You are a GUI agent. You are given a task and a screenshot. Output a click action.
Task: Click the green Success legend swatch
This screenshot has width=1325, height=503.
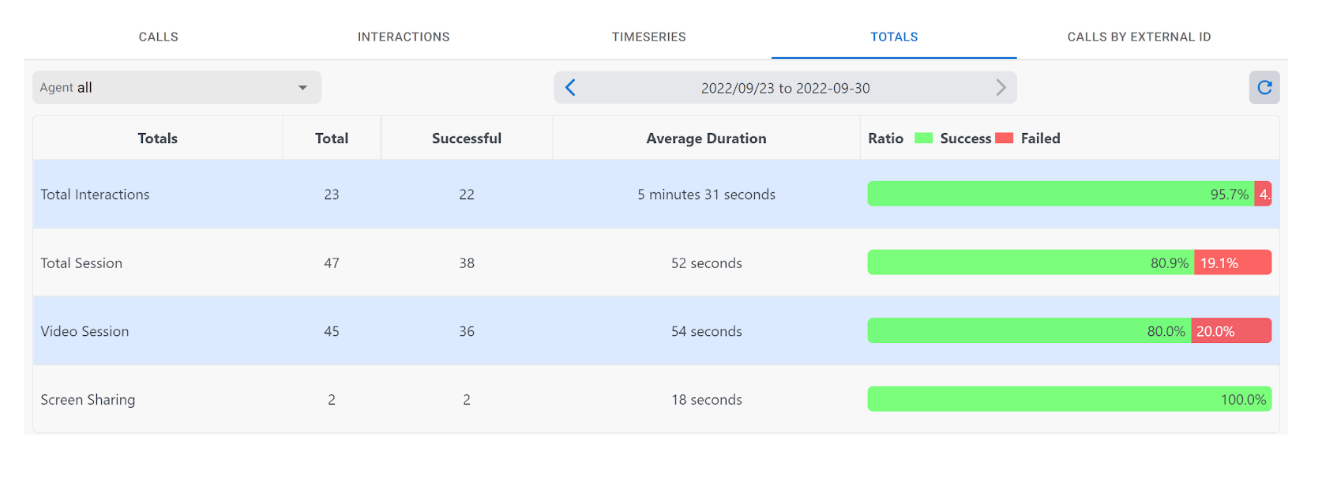tap(923, 139)
